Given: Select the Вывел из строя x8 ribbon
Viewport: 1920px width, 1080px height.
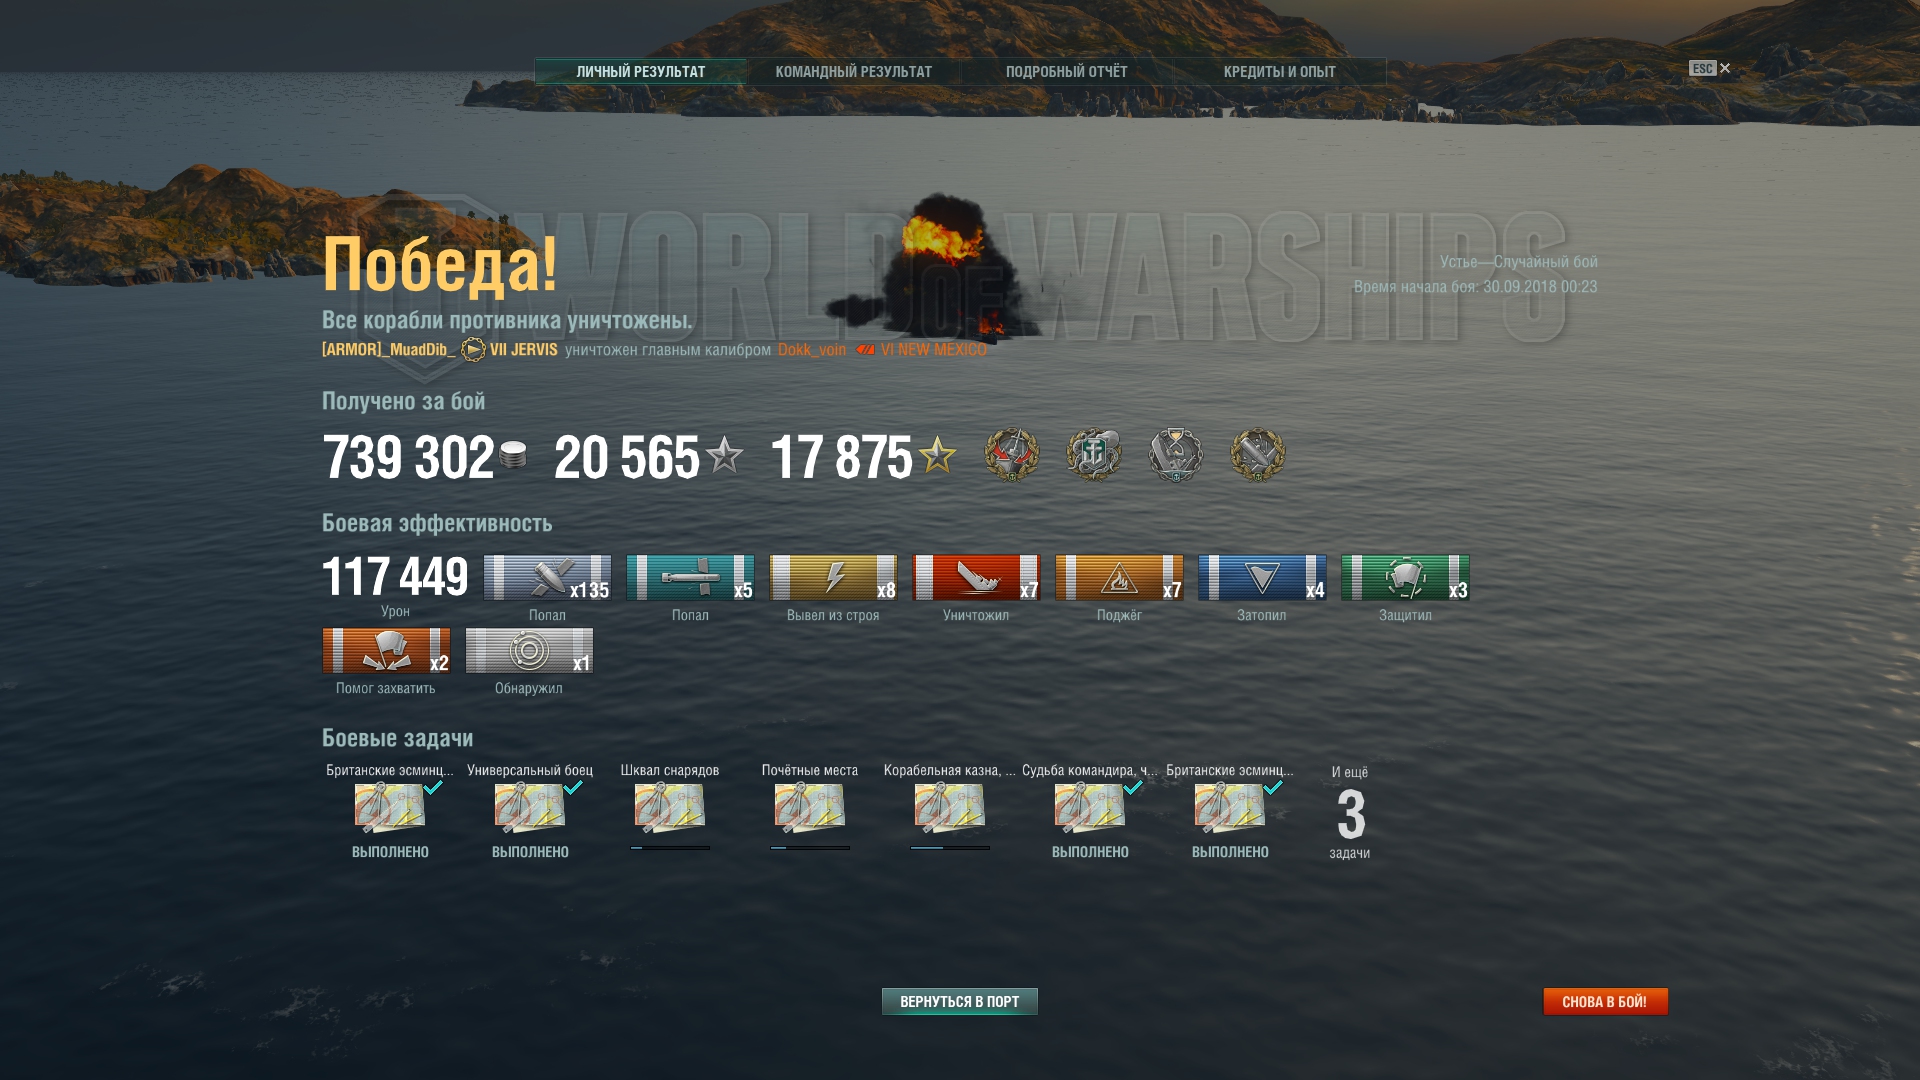Looking at the screenshot, I should coord(833,578).
